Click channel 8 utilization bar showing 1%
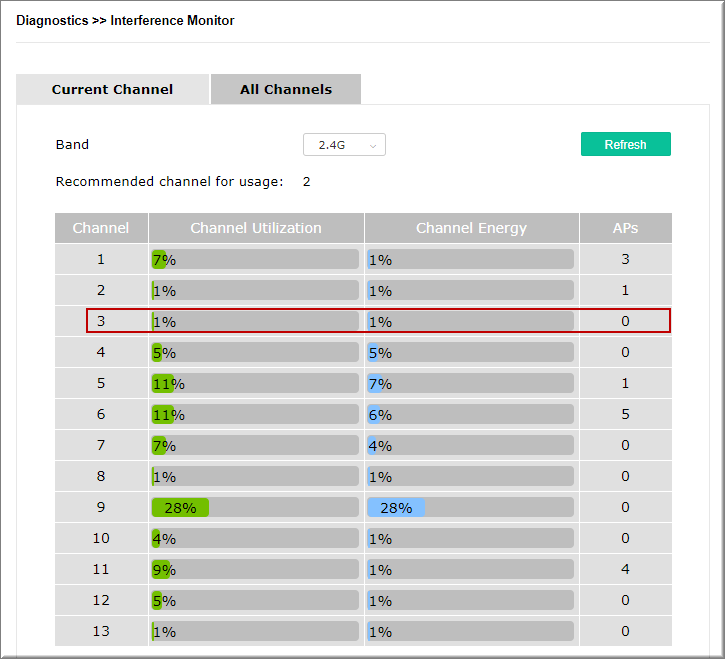The width and height of the screenshot is (725, 659). tap(255, 476)
